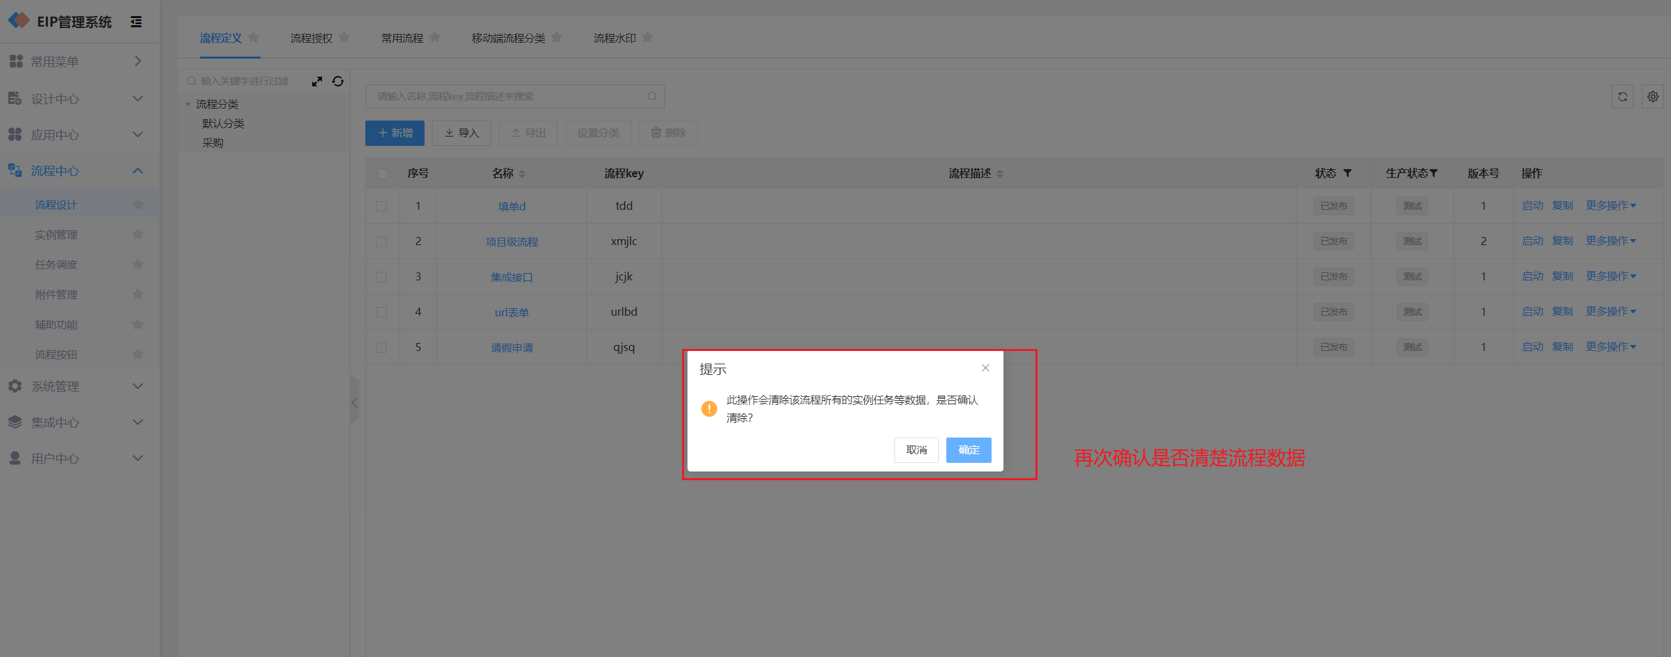Favorite 实例管理 with its star icon
Viewport: 1671px width, 657px height.
pyautogui.click(x=138, y=234)
